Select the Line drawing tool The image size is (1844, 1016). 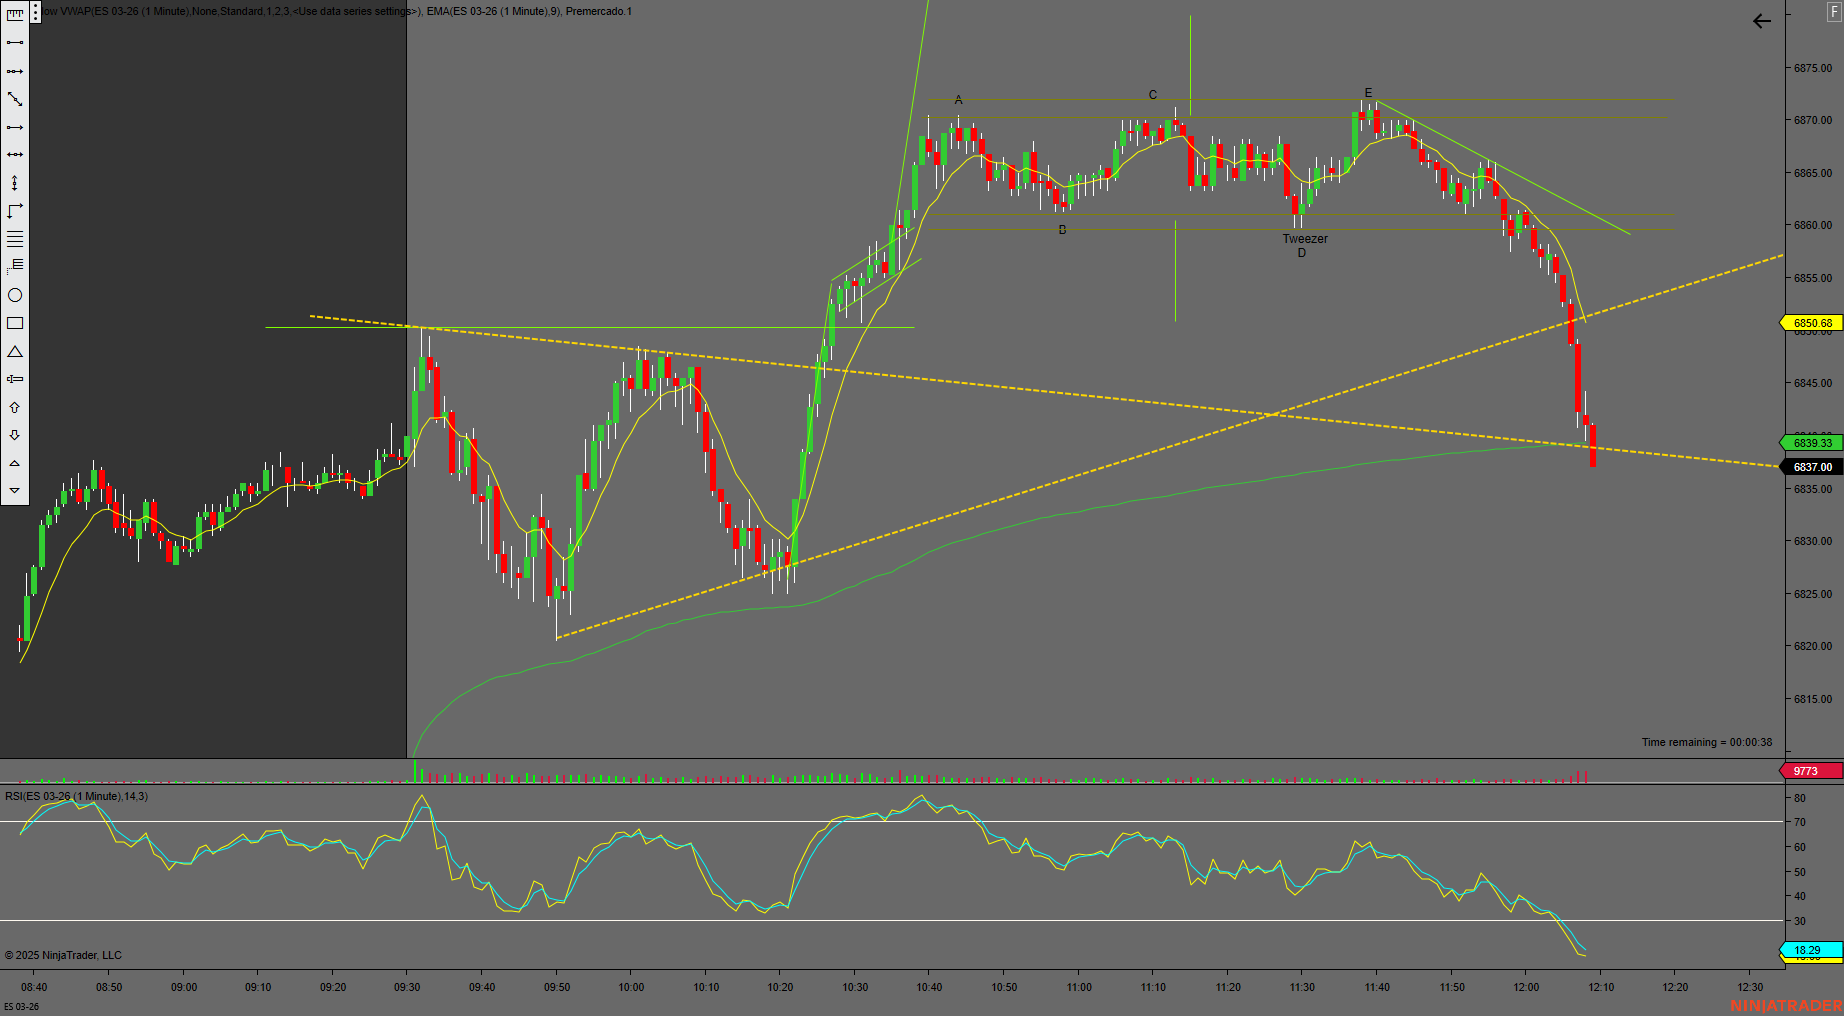point(15,42)
